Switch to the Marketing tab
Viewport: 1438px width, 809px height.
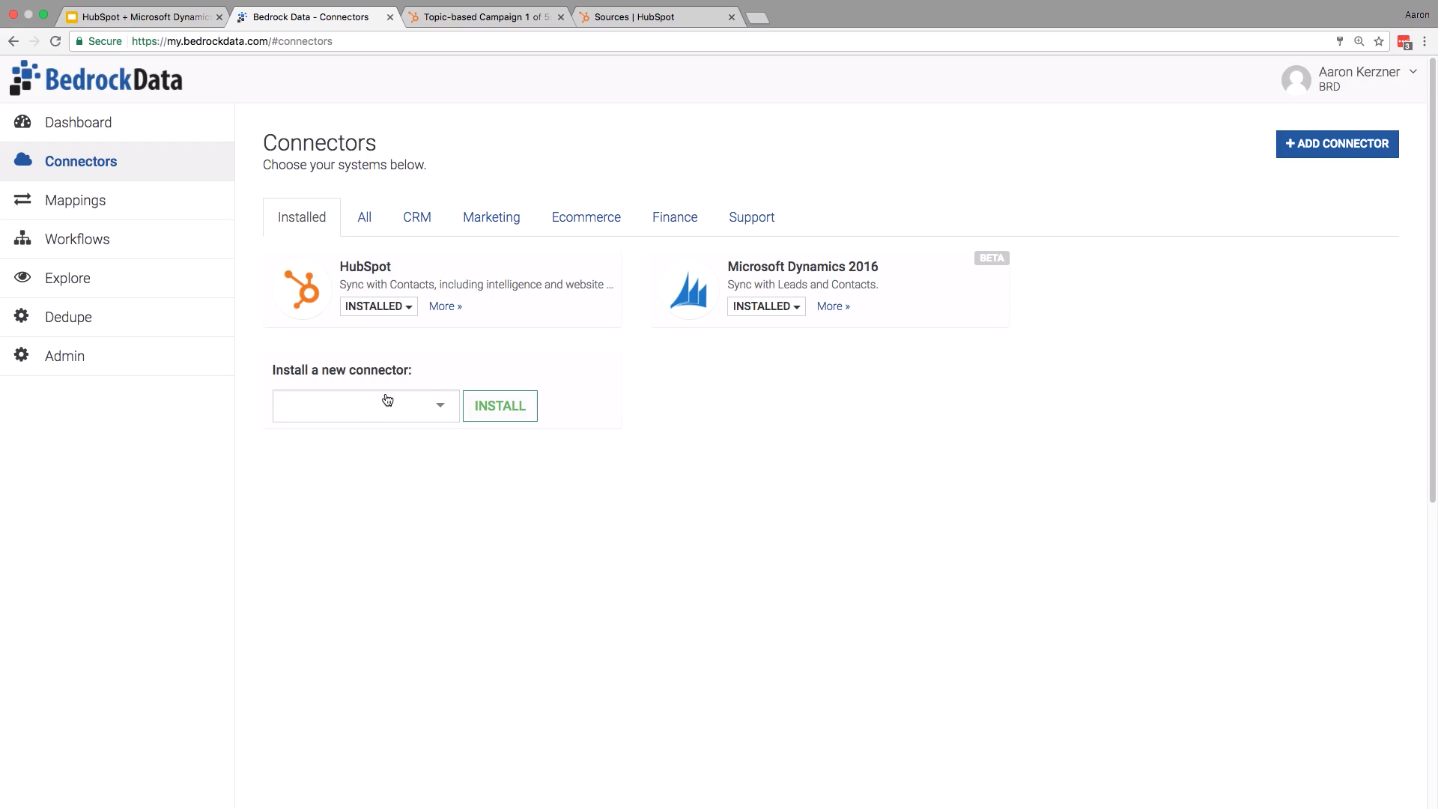pos(491,217)
